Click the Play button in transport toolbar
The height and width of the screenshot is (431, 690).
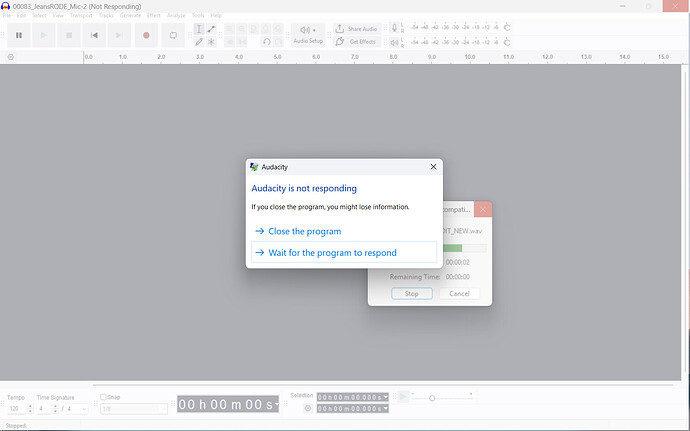[x=44, y=35]
